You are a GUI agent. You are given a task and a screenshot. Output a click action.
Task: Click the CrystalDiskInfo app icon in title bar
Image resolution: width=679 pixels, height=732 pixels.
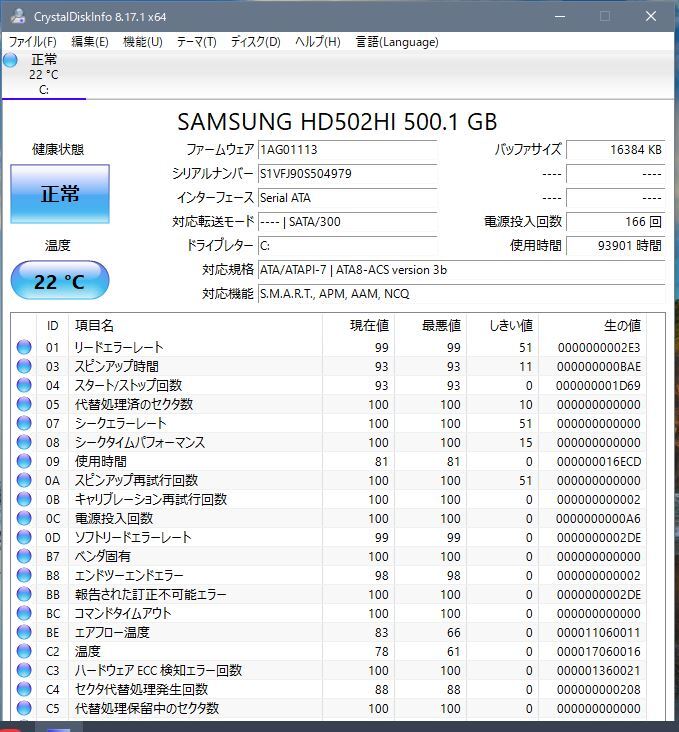pos(18,17)
